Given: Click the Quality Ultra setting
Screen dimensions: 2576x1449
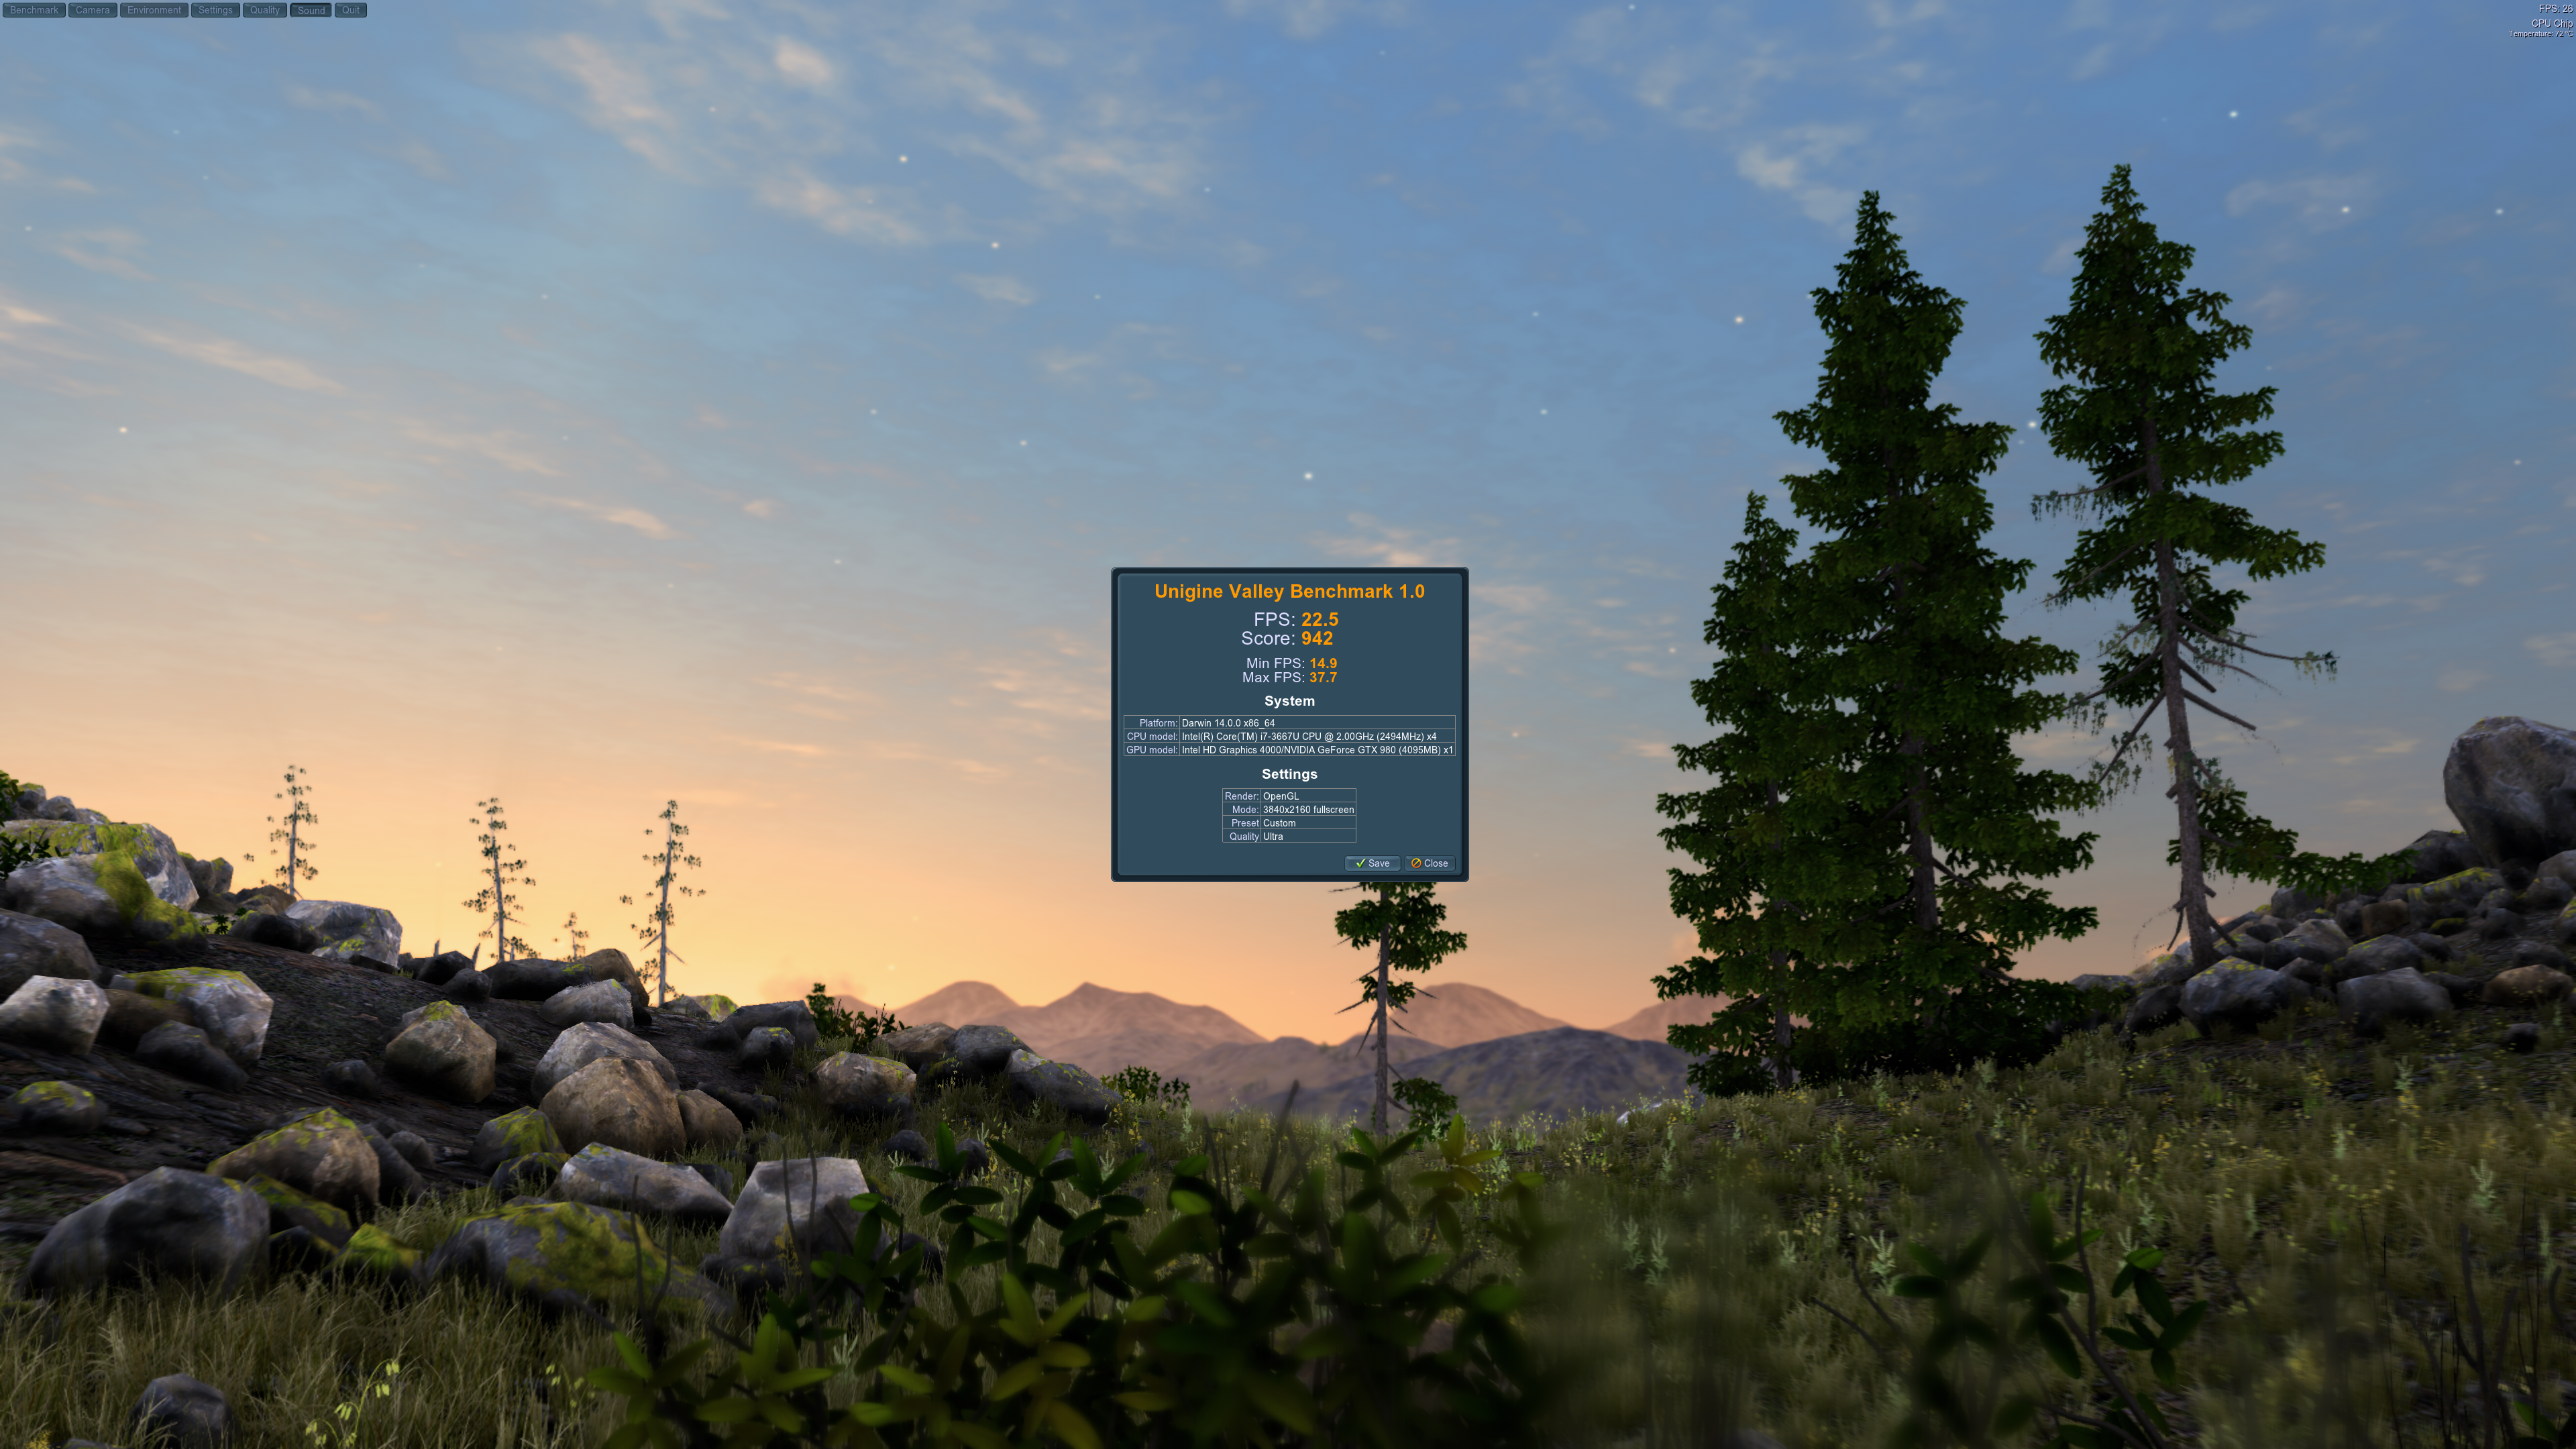Looking at the screenshot, I should click(1305, 835).
